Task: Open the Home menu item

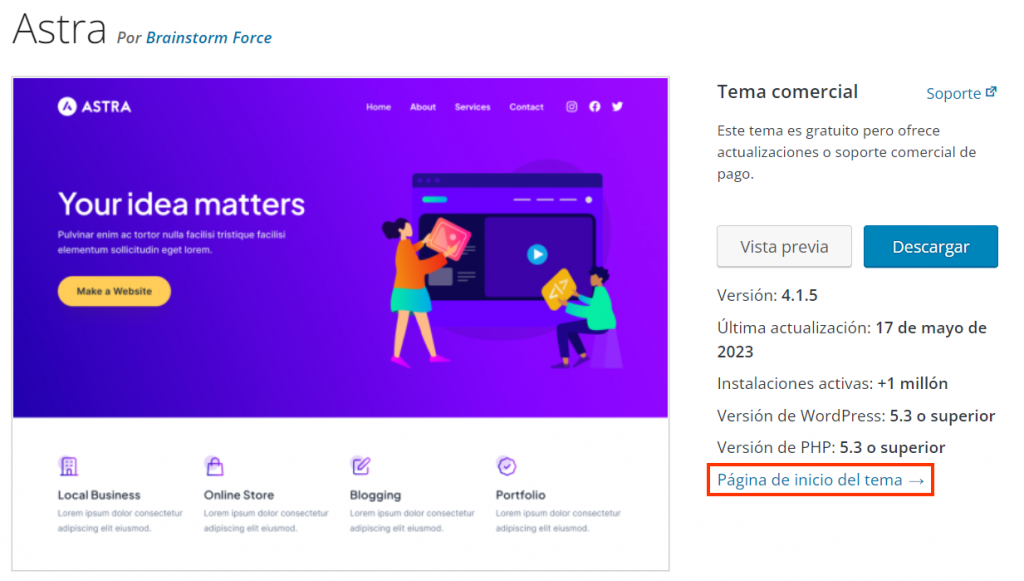Action: click(378, 107)
